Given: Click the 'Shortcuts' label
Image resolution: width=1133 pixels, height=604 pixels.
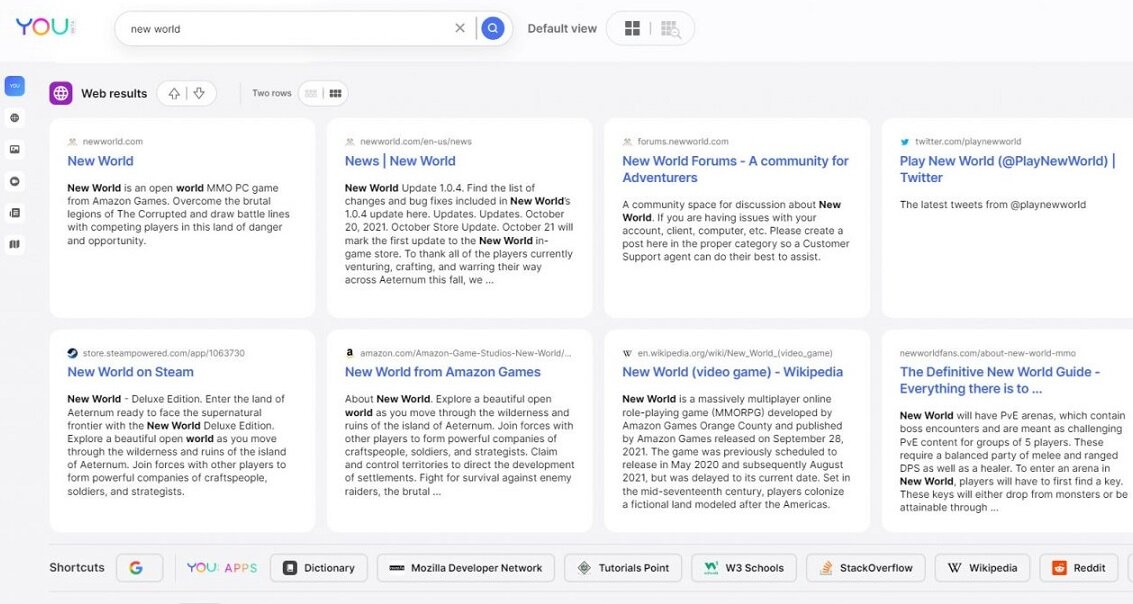Looking at the screenshot, I should (x=77, y=568).
